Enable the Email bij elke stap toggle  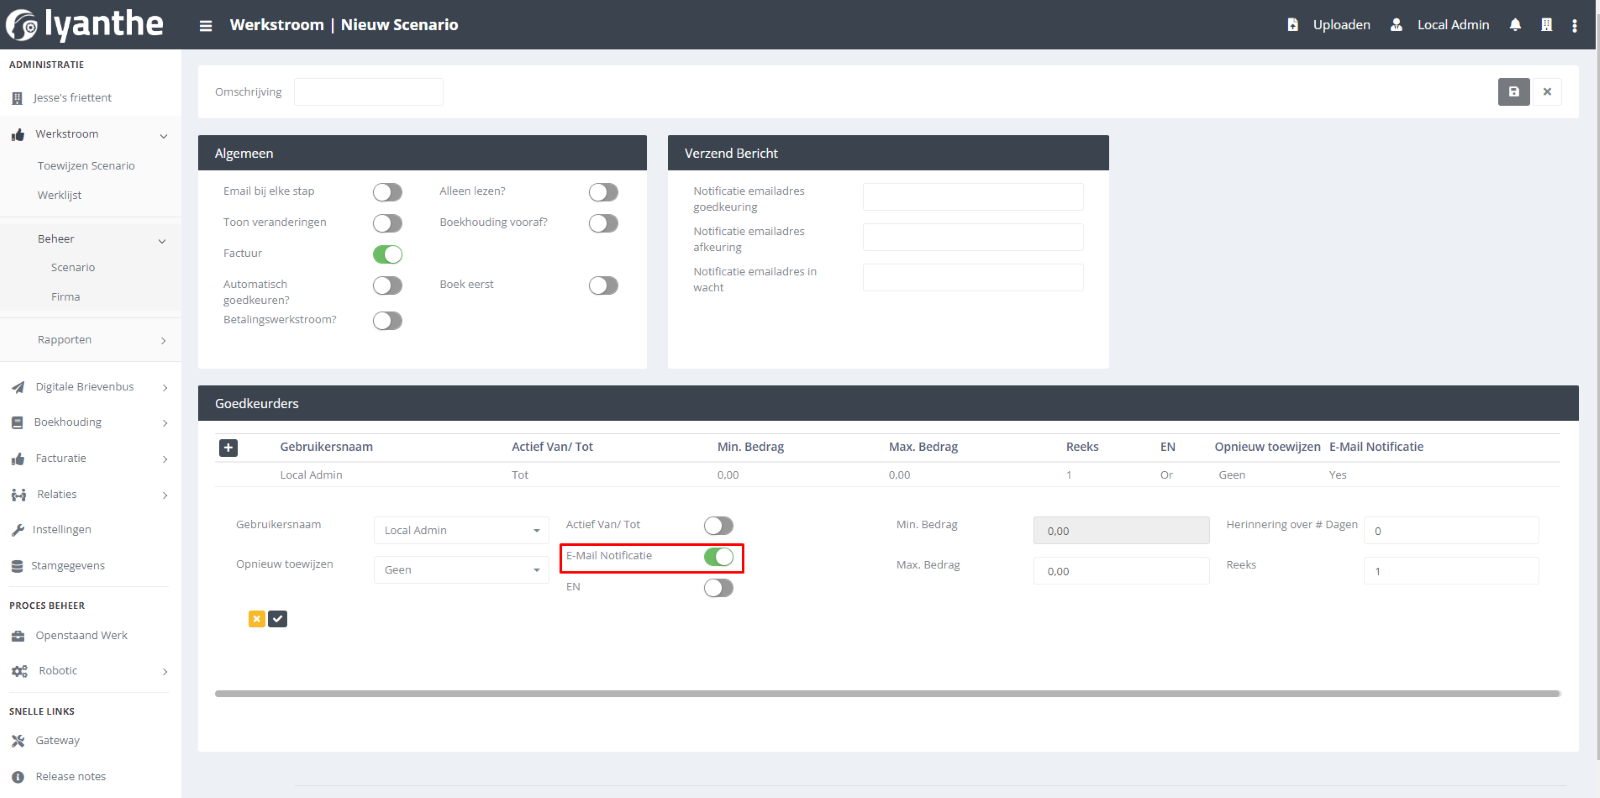pyautogui.click(x=387, y=192)
